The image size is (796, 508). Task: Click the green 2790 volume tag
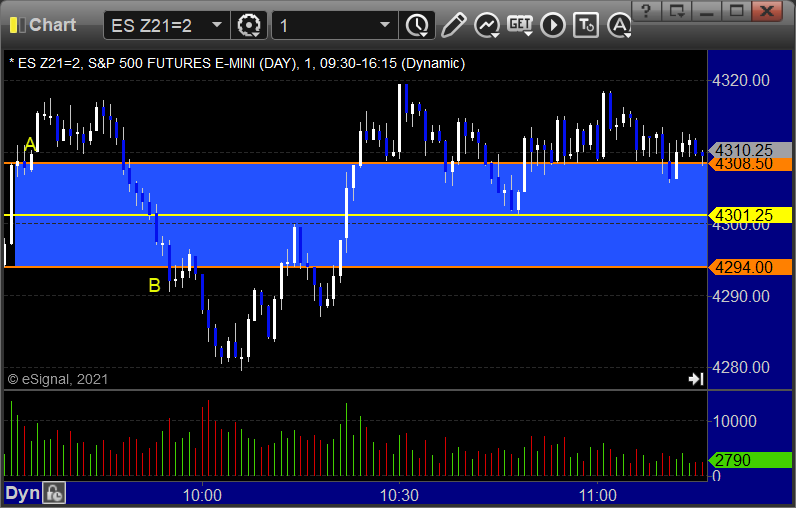pos(750,460)
